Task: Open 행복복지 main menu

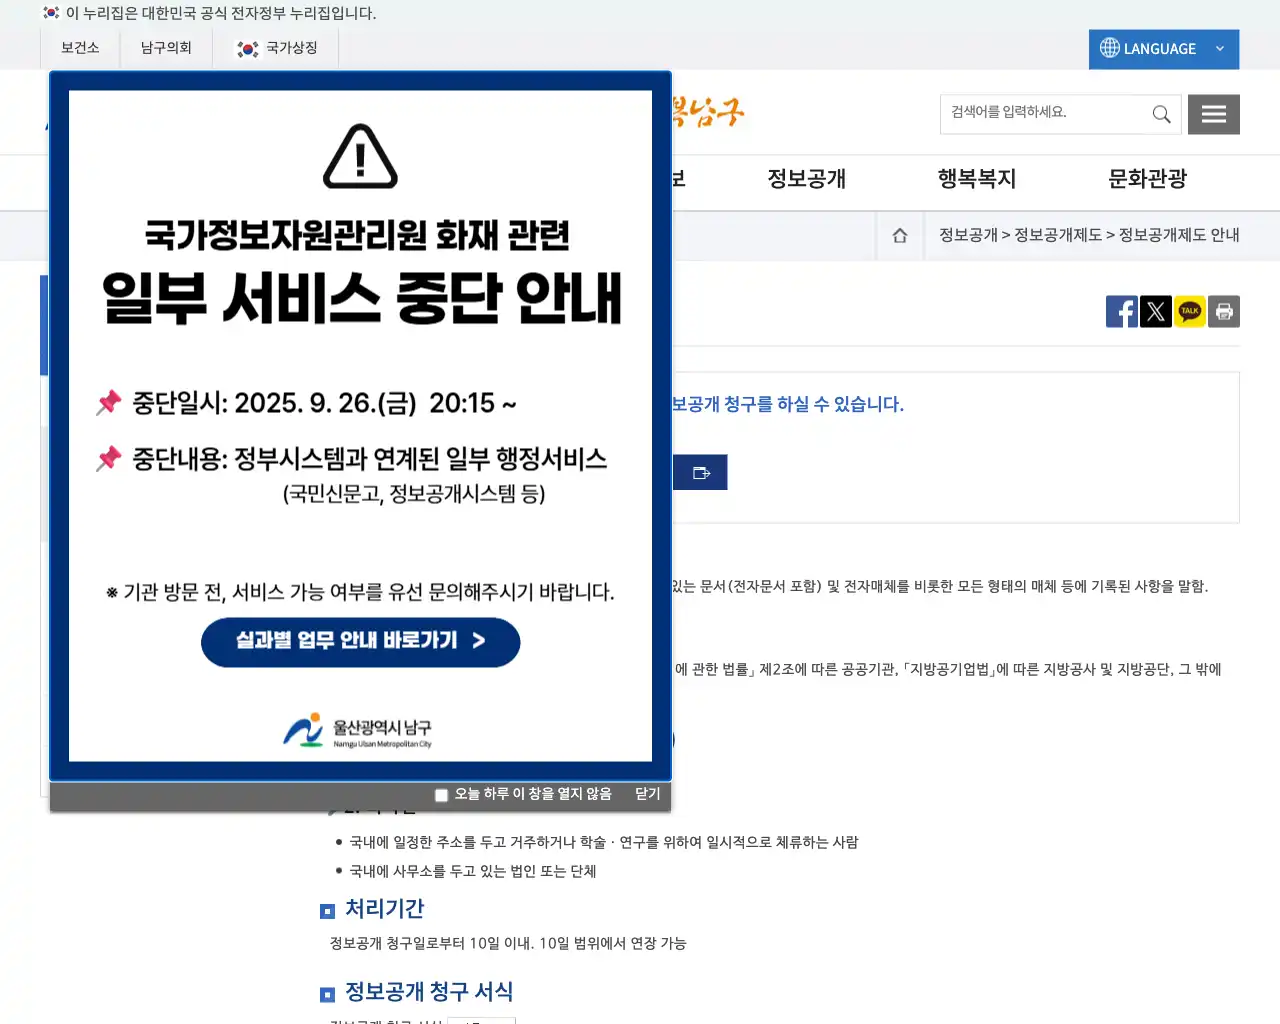Action: click(977, 179)
